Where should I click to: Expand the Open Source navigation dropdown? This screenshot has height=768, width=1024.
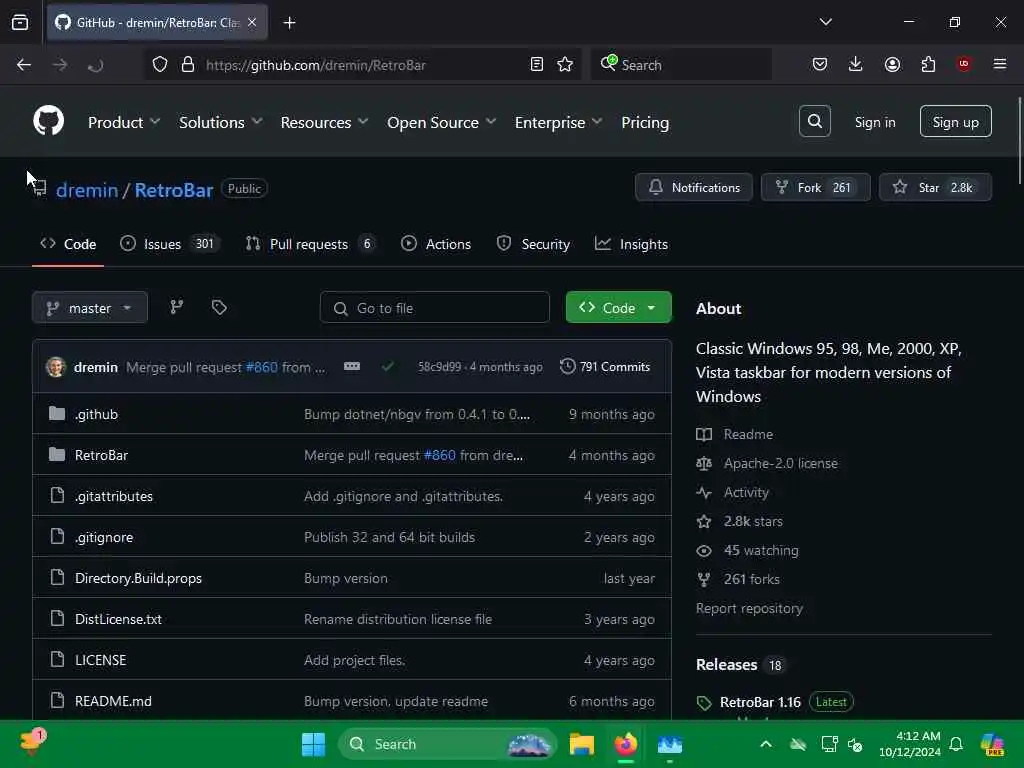click(x=441, y=122)
